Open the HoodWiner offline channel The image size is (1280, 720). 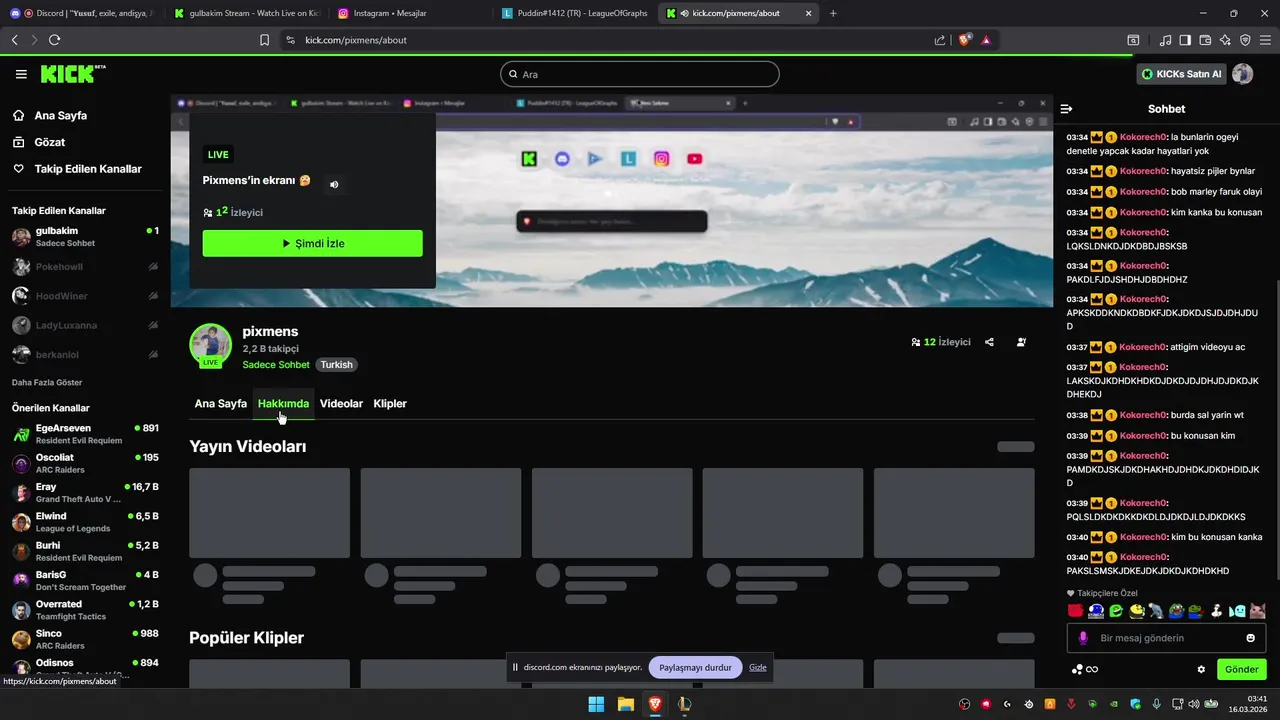[85, 296]
